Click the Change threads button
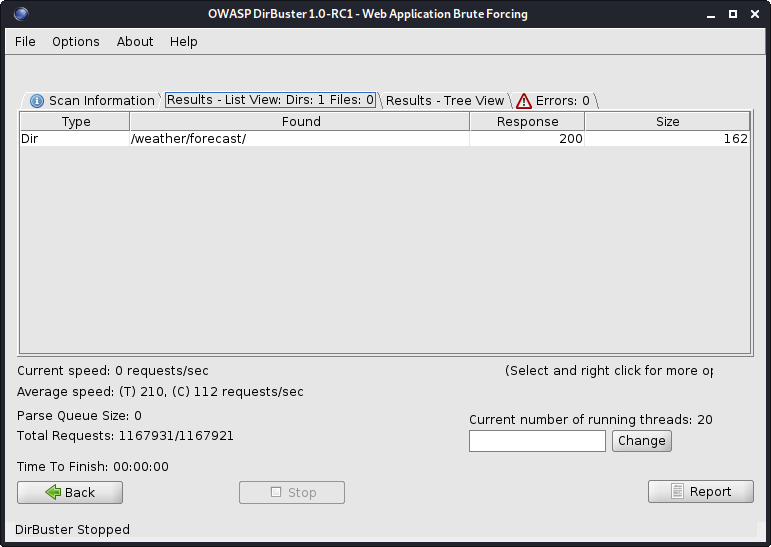The width and height of the screenshot is (771, 547). coord(642,441)
